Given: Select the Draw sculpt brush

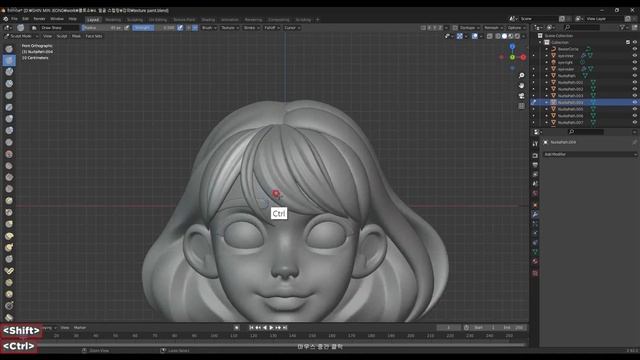Looking at the screenshot, I should 9,49.
